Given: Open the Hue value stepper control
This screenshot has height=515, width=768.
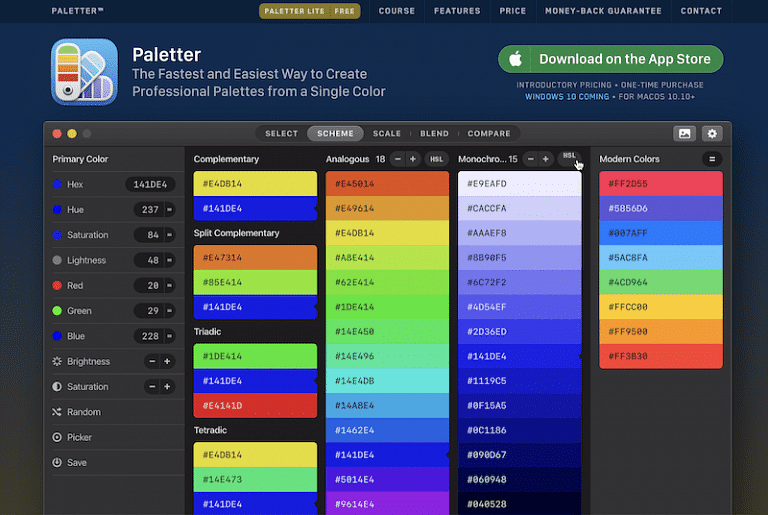Looking at the screenshot, I should click(x=169, y=210).
